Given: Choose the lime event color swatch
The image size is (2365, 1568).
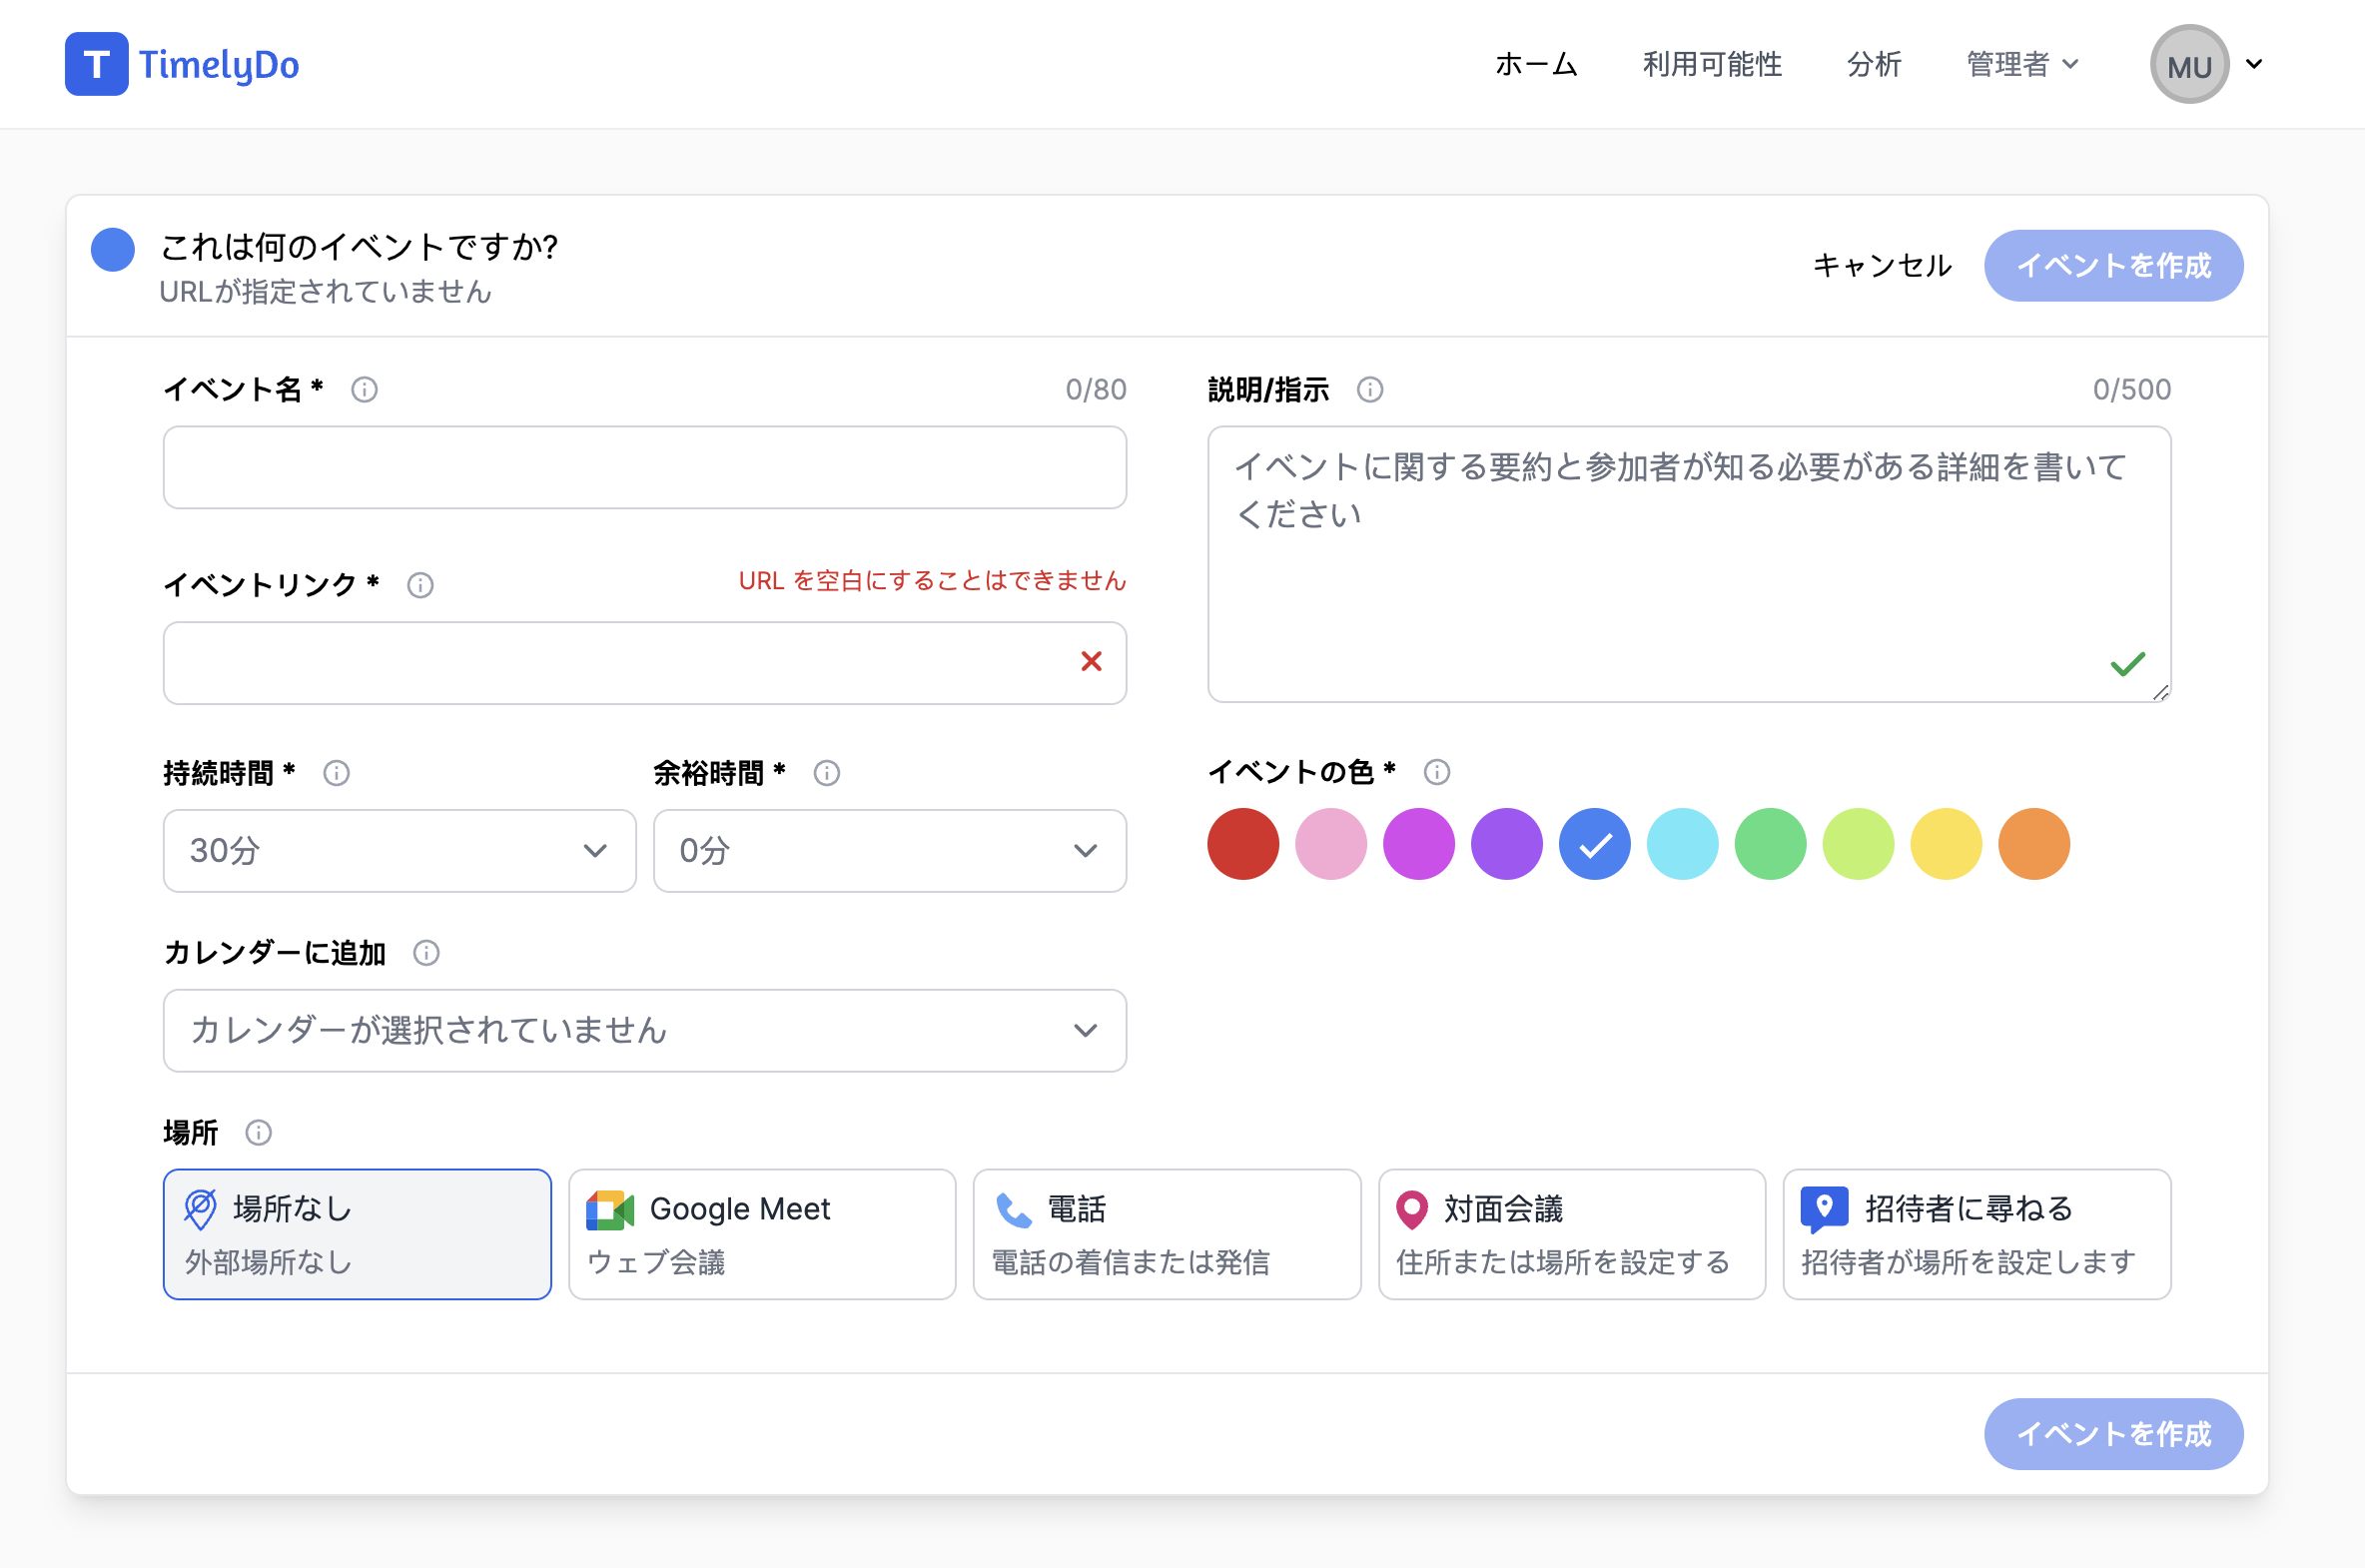Looking at the screenshot, I should coord(1859,844).
